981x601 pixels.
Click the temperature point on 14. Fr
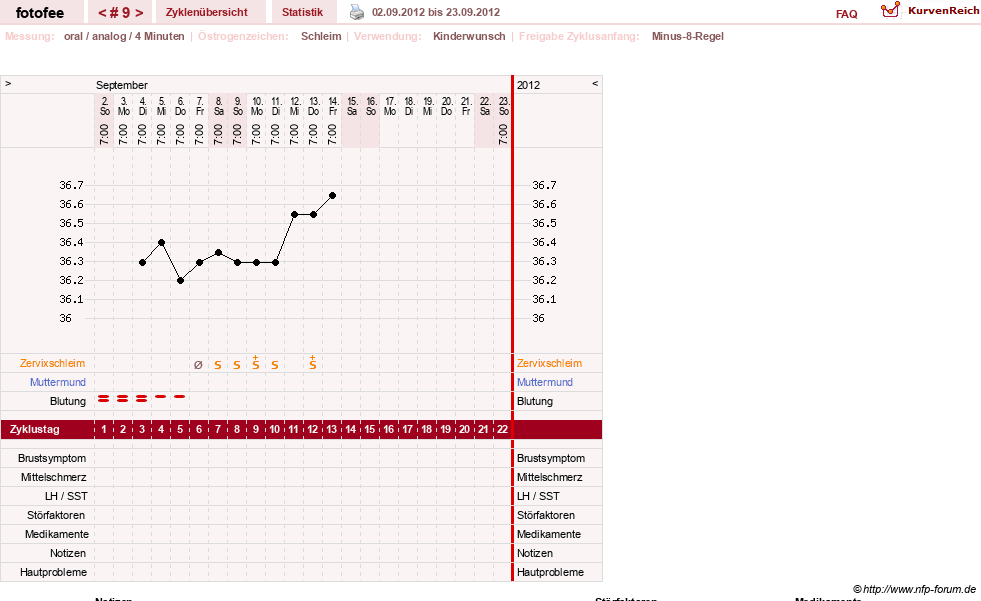tap(333, 196)
